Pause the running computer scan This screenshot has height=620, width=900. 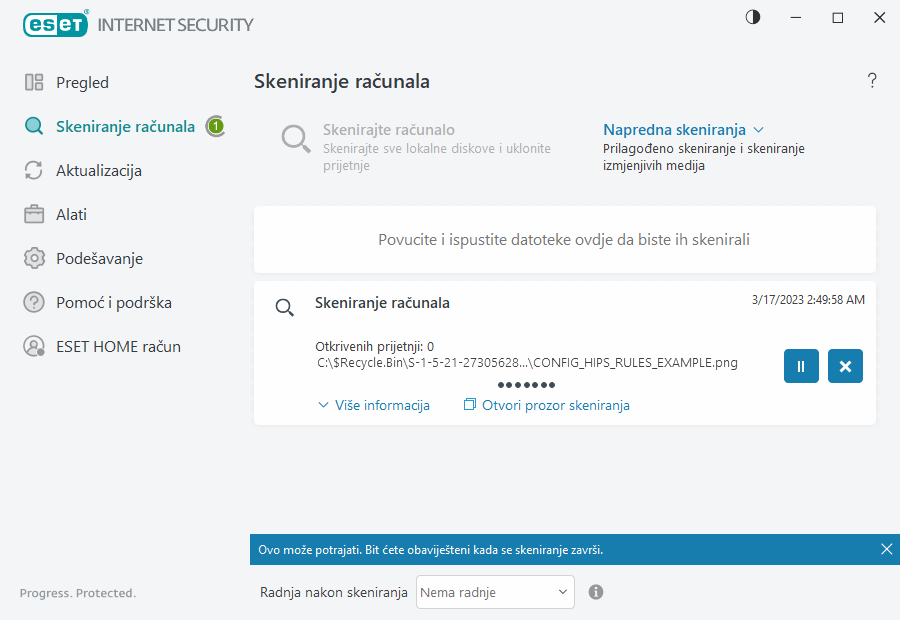(x=800, y=366)
